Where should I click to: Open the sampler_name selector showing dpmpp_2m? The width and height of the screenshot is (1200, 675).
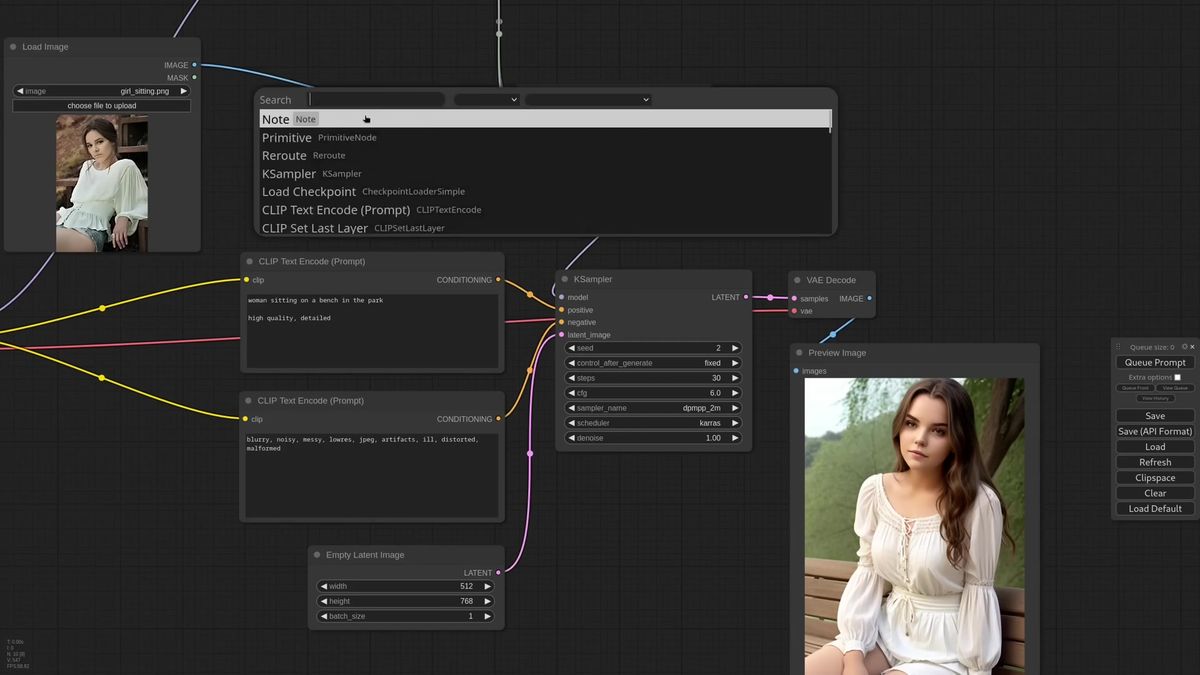pyautogui.click(x=654, y=408)
